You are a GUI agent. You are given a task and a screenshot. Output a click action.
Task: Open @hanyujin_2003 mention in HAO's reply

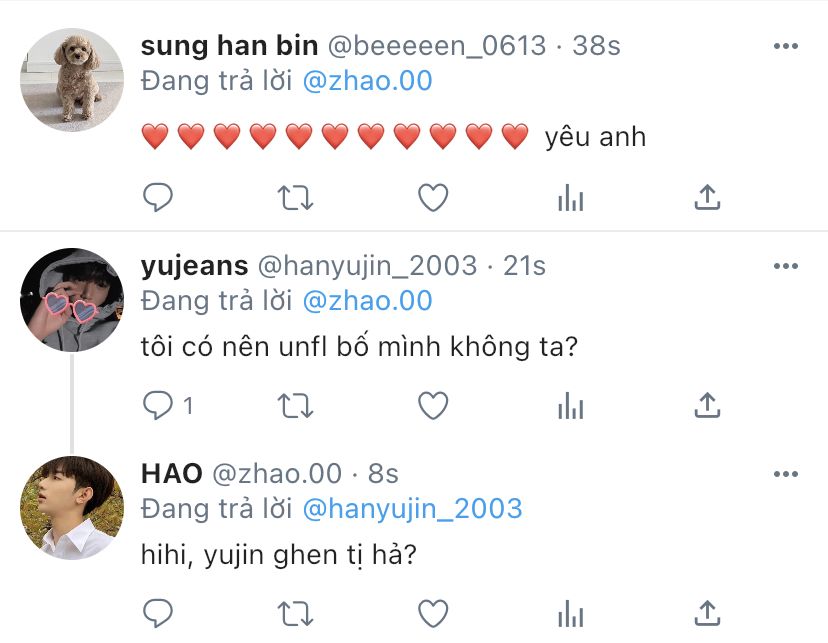[412, 509]
